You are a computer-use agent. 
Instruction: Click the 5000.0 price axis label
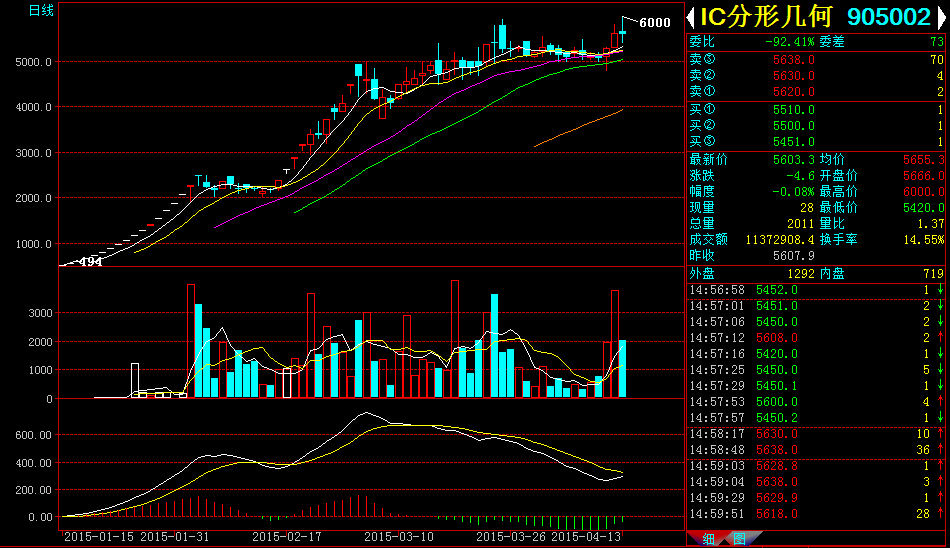[33, 62]
